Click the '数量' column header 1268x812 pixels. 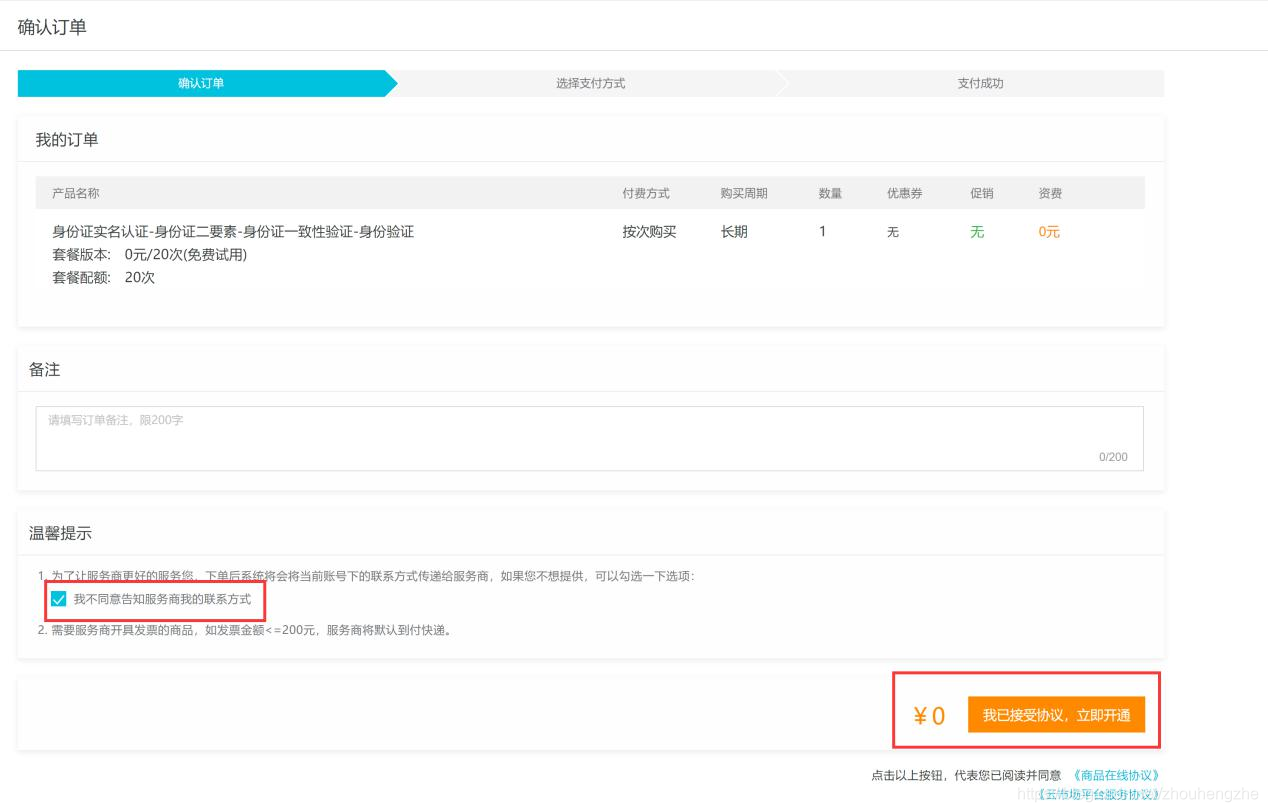(830, 193)
